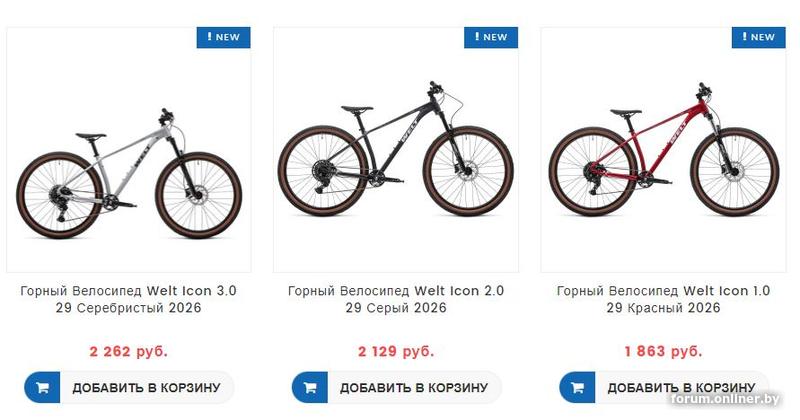Click NEW badge on silver Welt Icon 3.0
The height and width of the screenshot is (420, 800).
[224, 37]
